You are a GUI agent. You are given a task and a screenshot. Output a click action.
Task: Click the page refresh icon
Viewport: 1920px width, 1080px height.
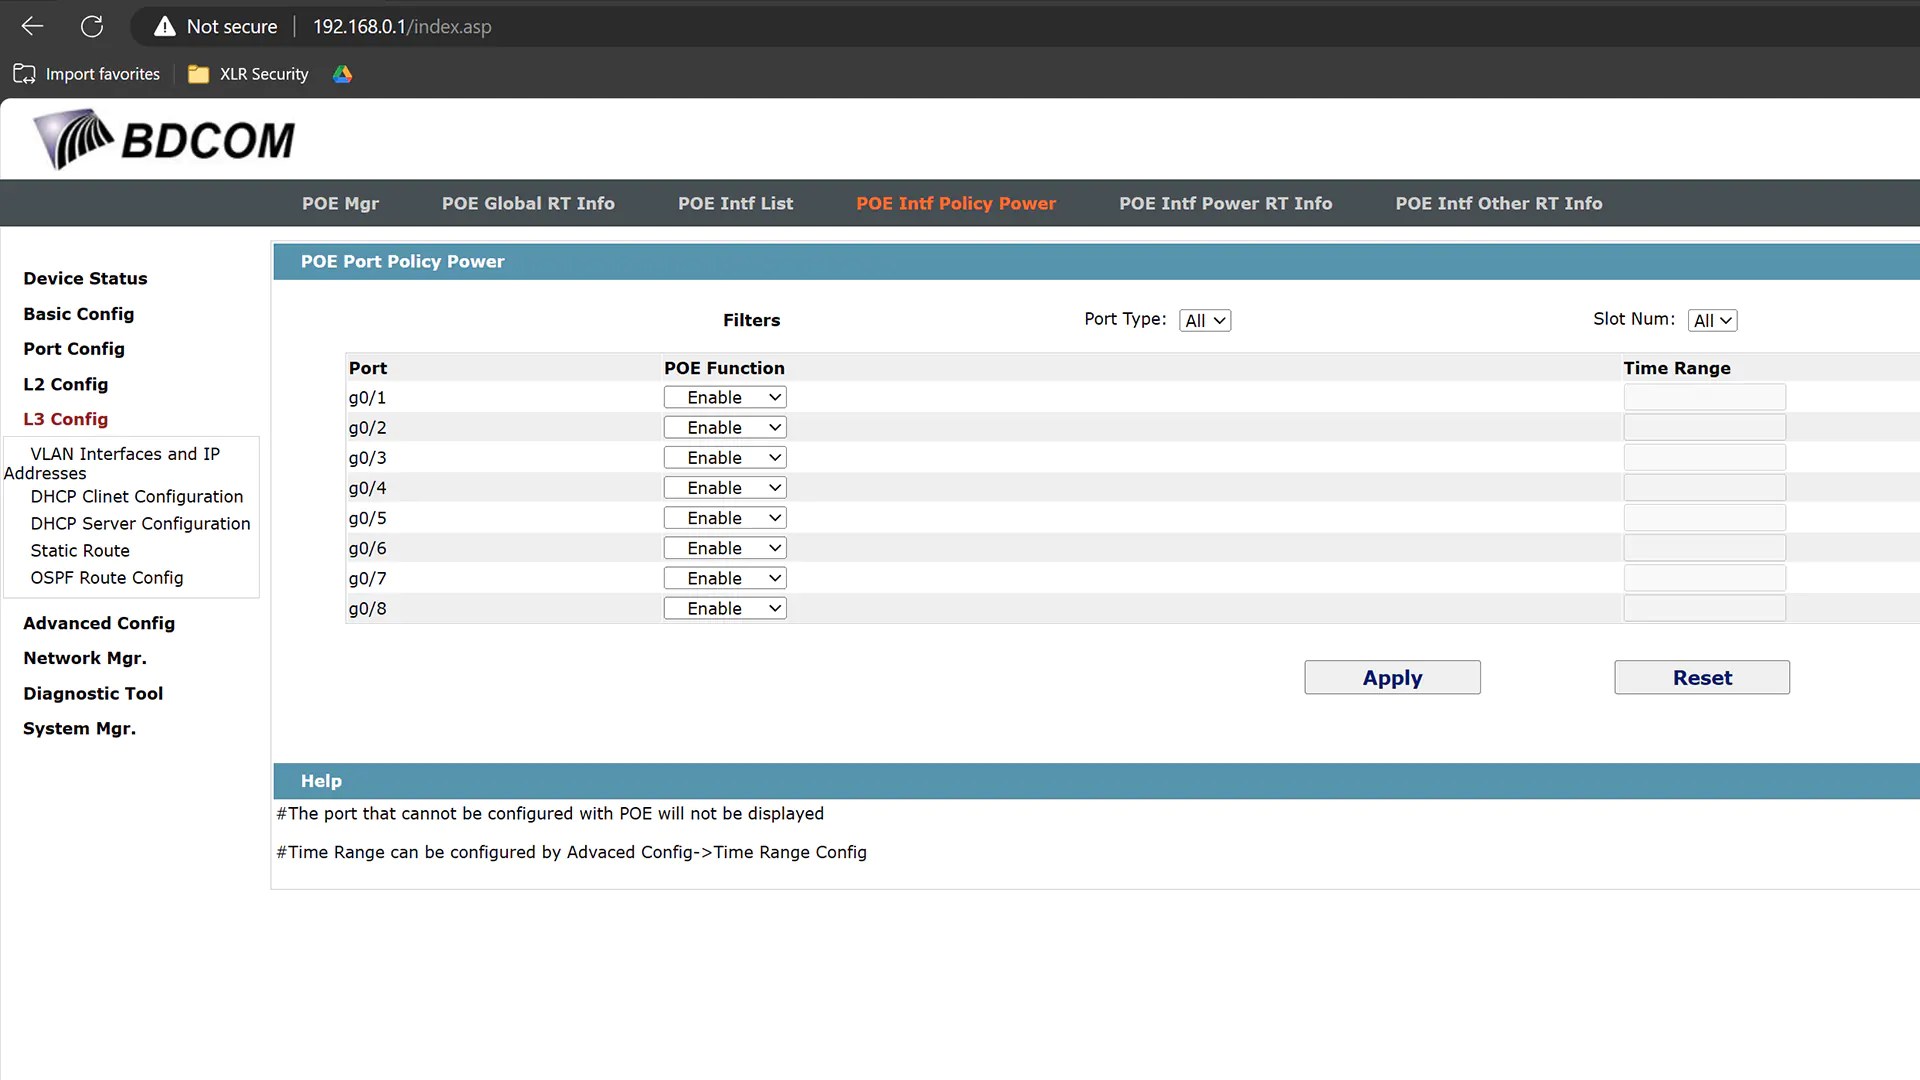click(x=92, y=27)
